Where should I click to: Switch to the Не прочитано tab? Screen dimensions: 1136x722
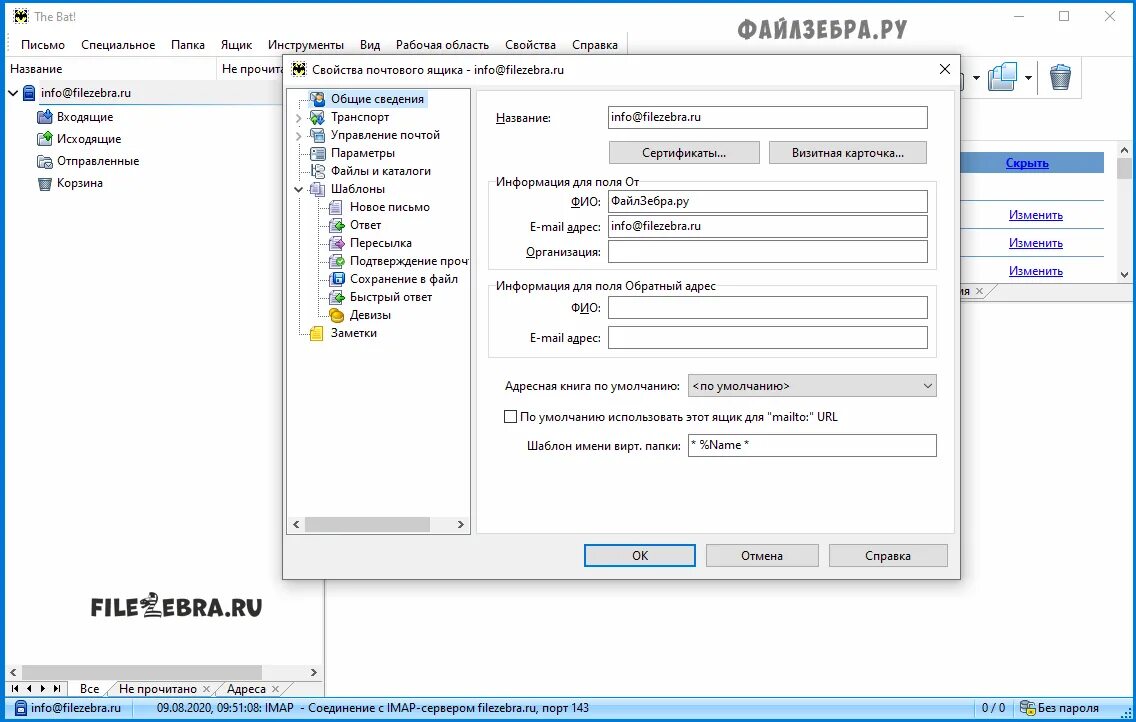click(x=158, y=689)
